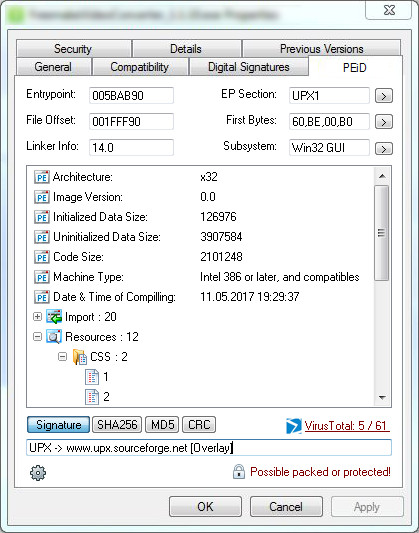This screenshot has width=419, height=533.
Task: Select the CSS resource row 2
Action: (x=106, y=397)
